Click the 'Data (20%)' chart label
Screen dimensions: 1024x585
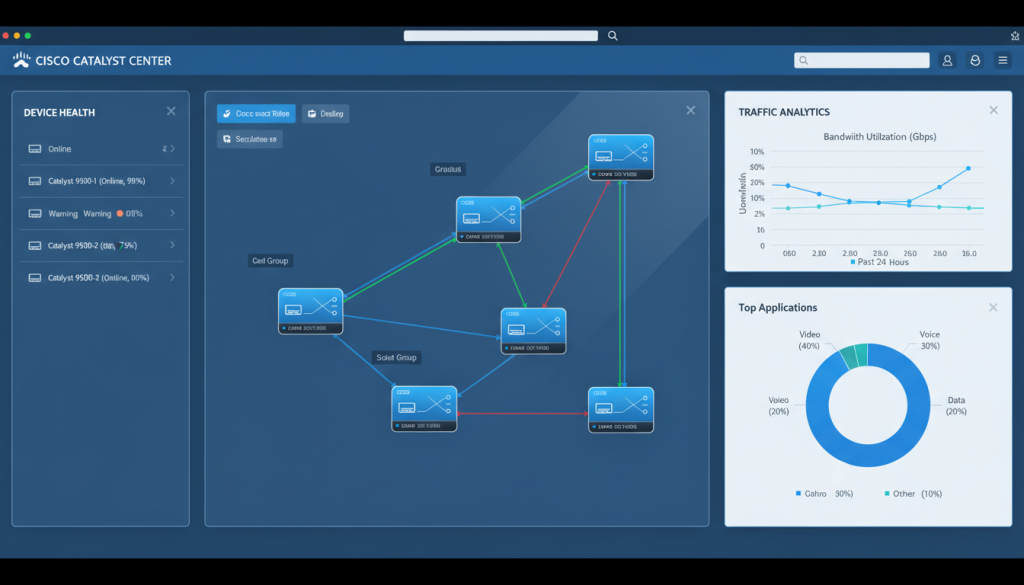point(956,405)
